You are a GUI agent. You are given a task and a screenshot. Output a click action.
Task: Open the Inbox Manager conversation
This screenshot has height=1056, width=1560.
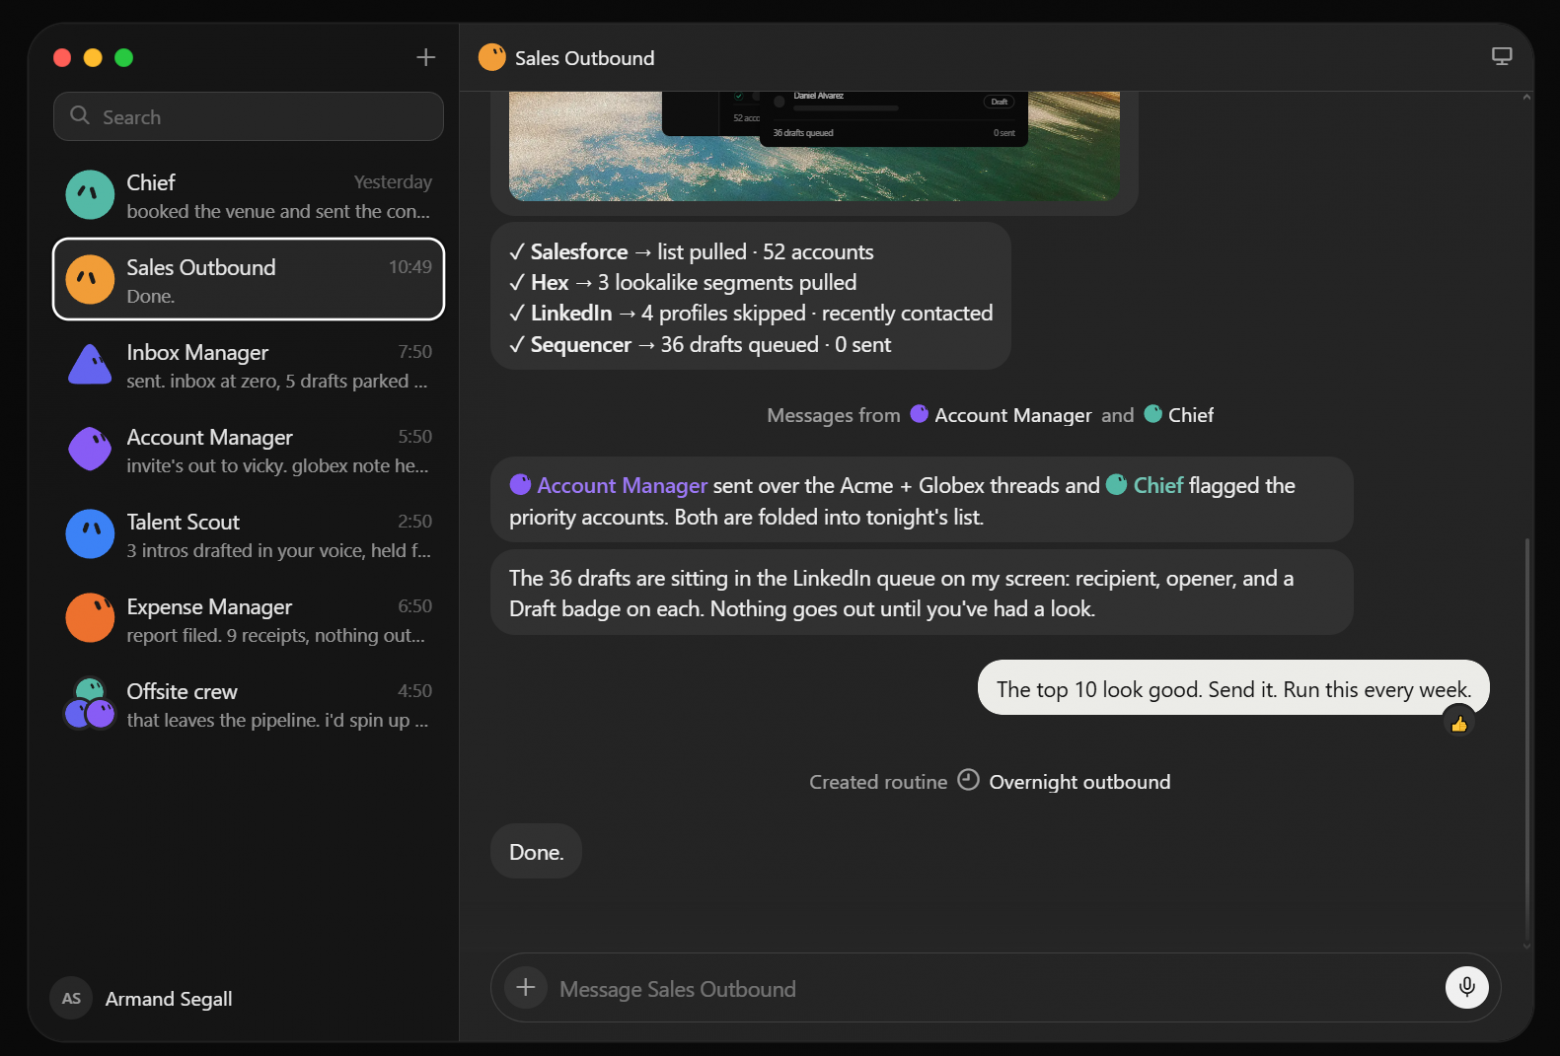248,365
